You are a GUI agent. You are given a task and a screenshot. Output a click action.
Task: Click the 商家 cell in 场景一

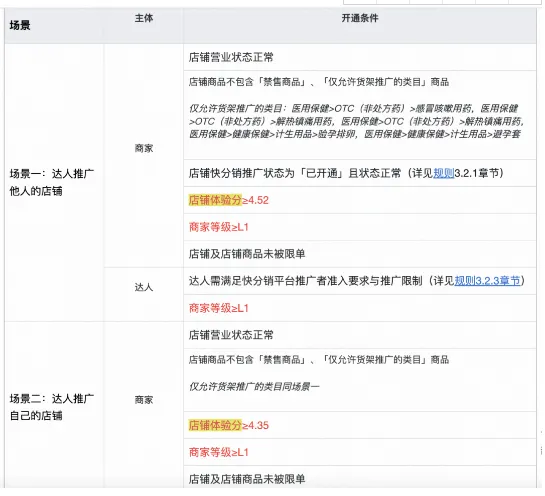144,148
